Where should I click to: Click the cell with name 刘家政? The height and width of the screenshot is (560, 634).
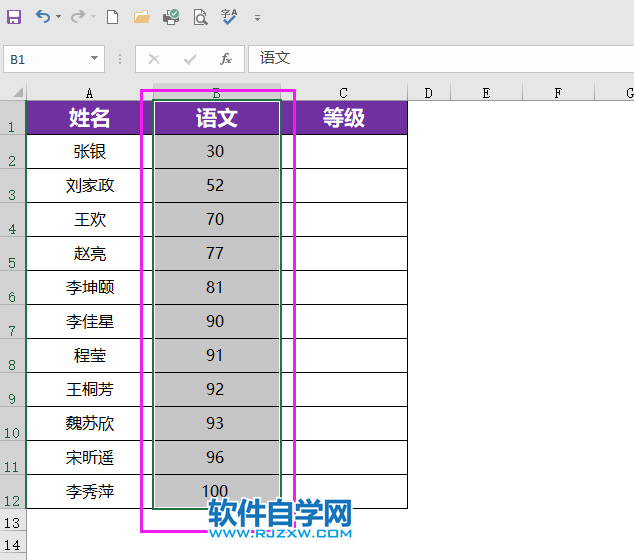90,186
